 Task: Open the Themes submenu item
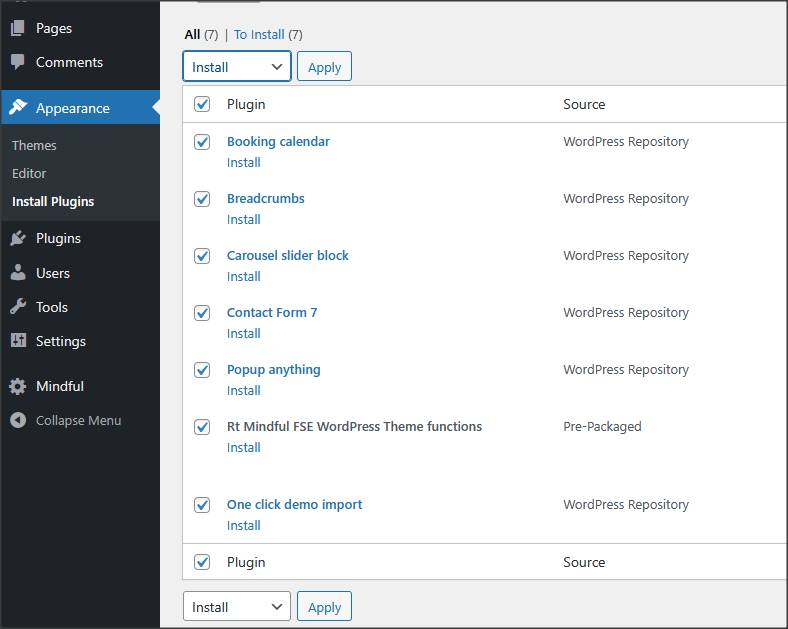coord(34,145)
